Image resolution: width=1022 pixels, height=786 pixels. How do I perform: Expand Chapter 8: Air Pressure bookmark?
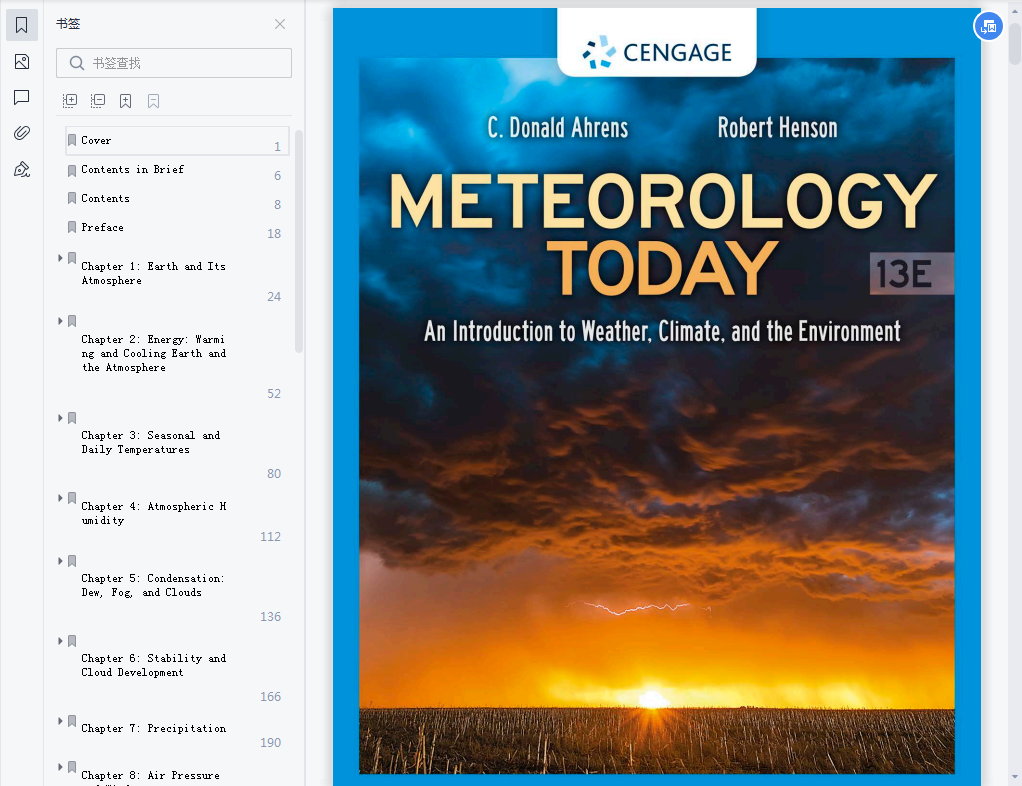(60, 767)
